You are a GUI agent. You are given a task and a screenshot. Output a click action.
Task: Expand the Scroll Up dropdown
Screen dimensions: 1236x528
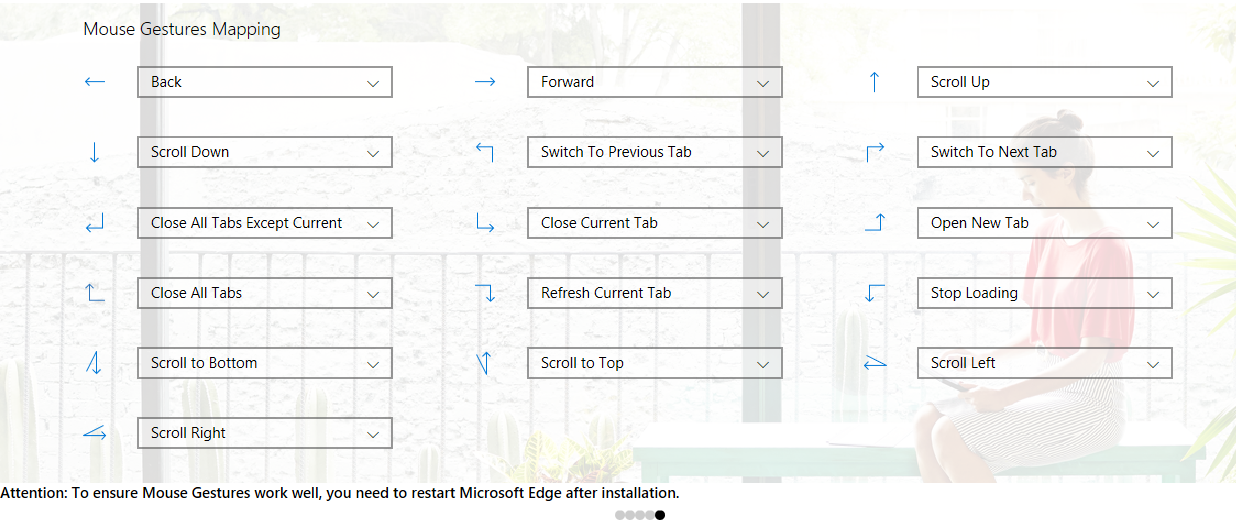pos(1044,82)
